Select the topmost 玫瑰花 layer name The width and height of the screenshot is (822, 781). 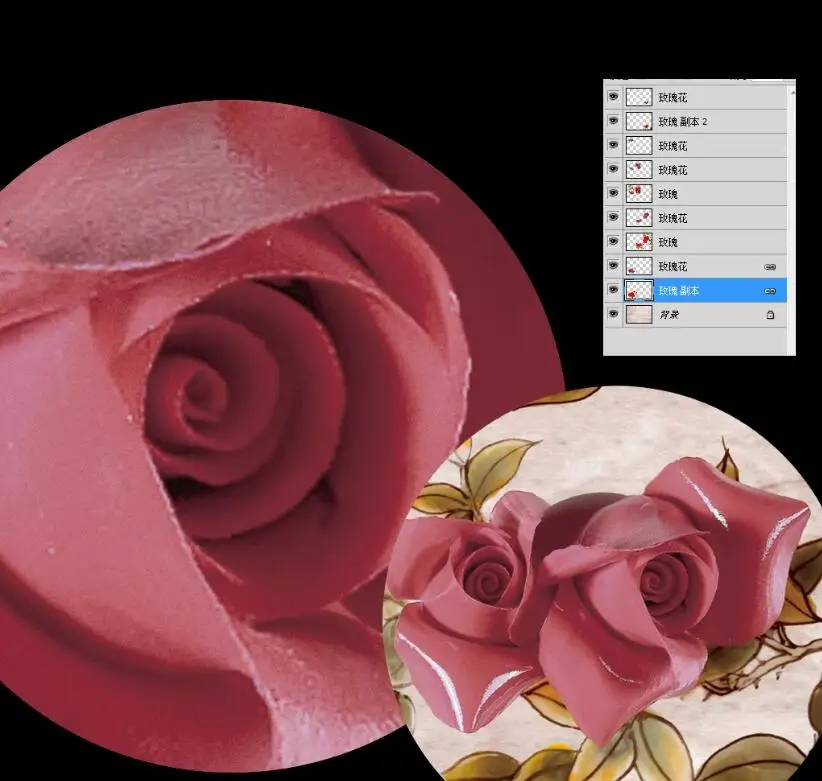(673, 97)
